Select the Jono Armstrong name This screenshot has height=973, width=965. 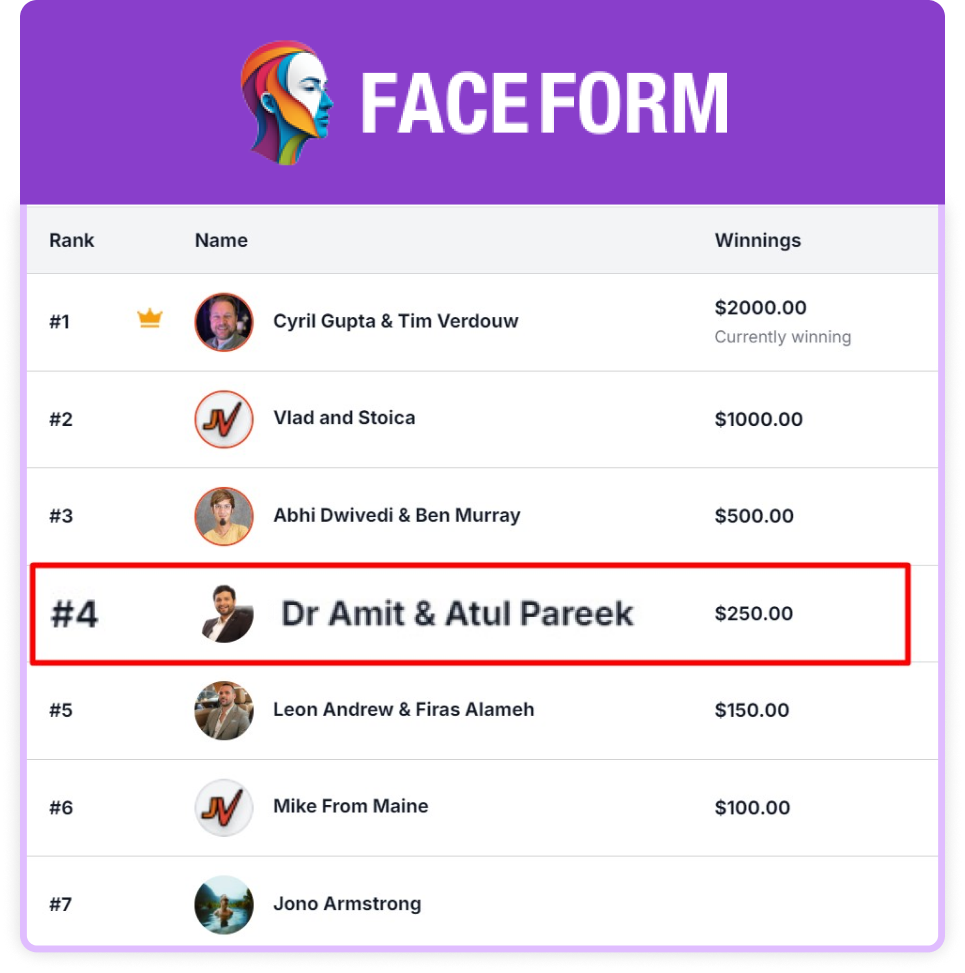pyautogui.click(x=347, y=905)
